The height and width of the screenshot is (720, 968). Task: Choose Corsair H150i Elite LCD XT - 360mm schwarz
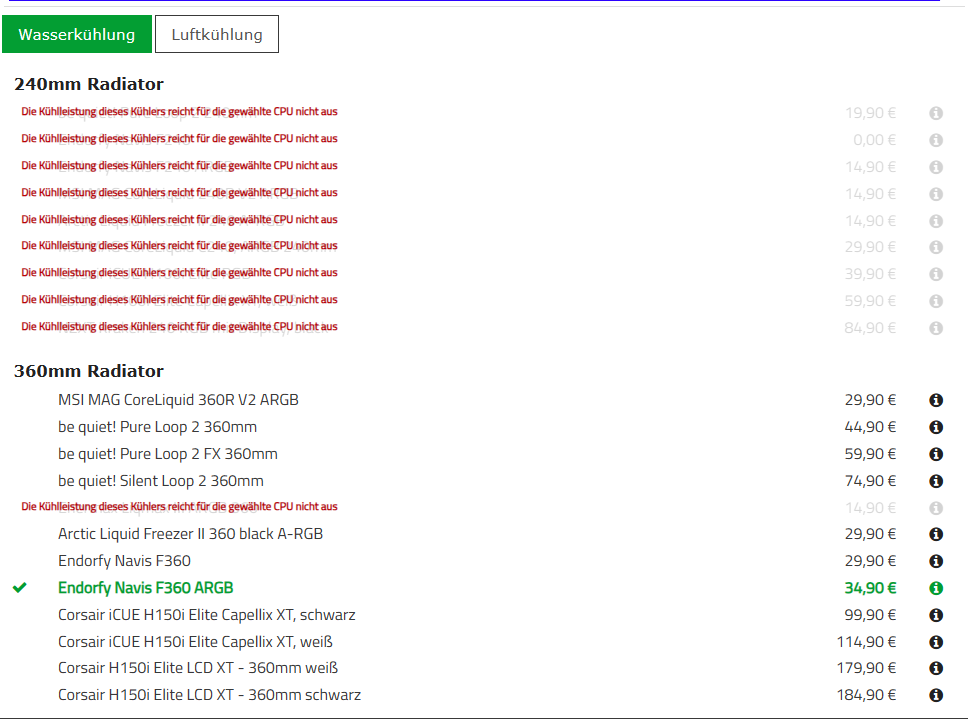point(210,695)
